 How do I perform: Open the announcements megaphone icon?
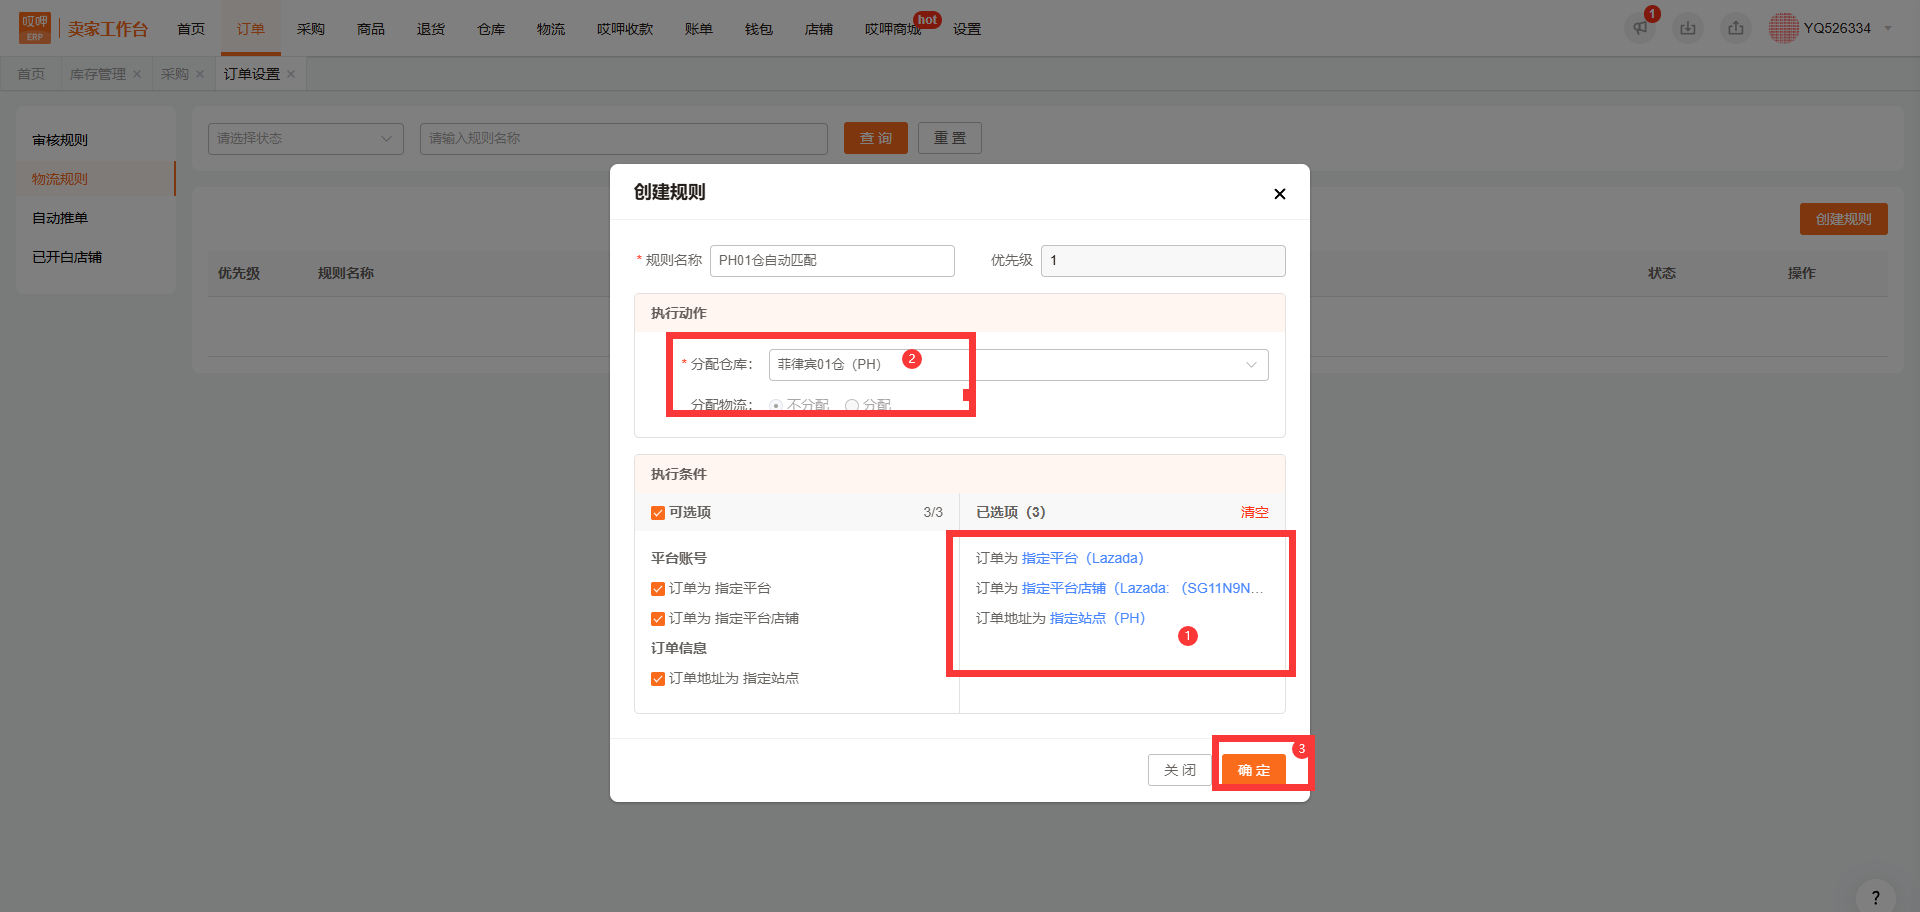[1640, 28]
